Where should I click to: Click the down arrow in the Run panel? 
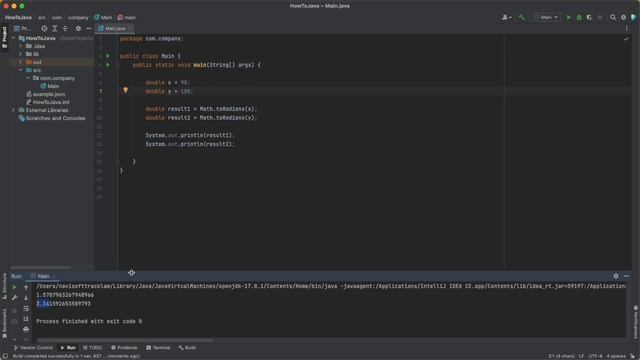click(x=26, y=298)
